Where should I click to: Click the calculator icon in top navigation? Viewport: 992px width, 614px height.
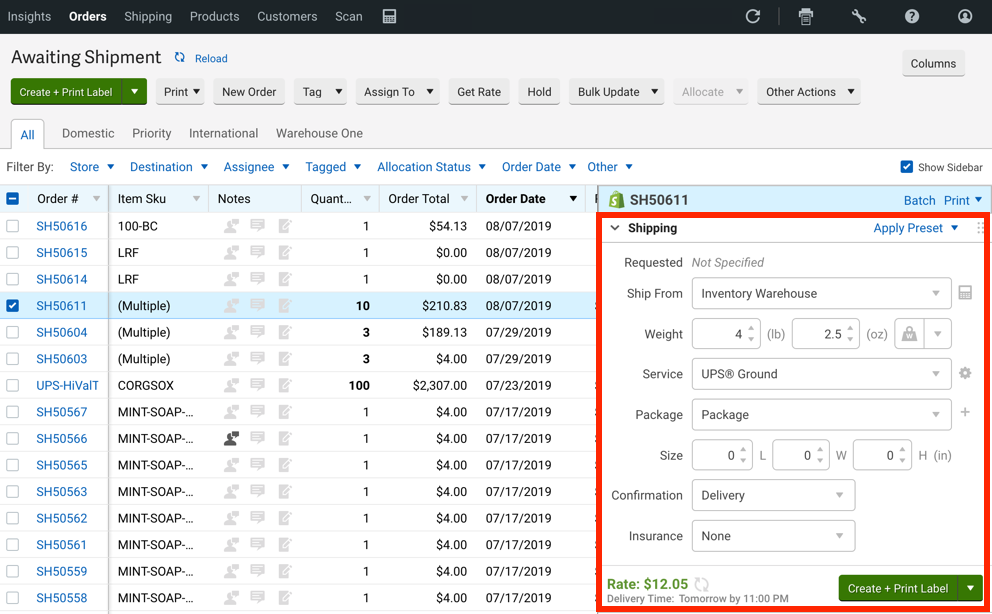pos(390,17)
